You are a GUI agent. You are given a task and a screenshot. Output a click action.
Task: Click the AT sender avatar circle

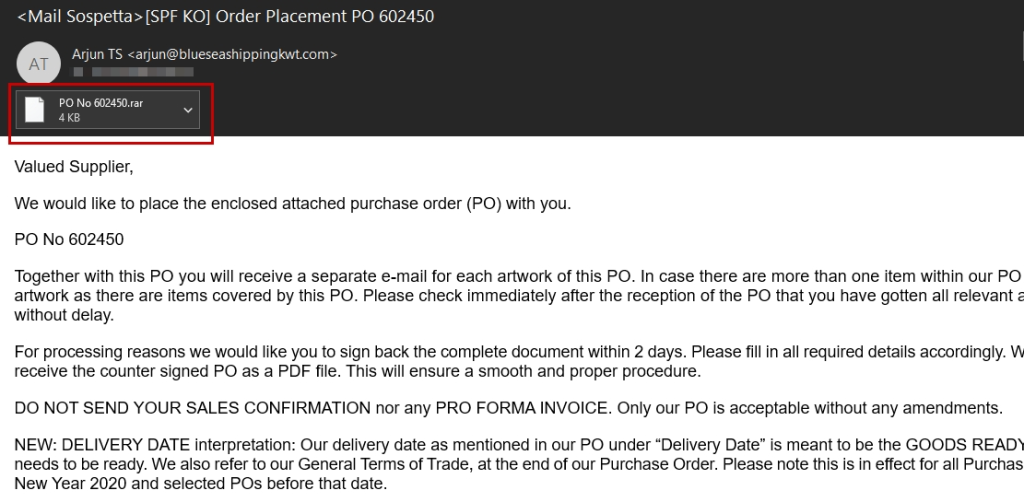[x=38, y=64]
